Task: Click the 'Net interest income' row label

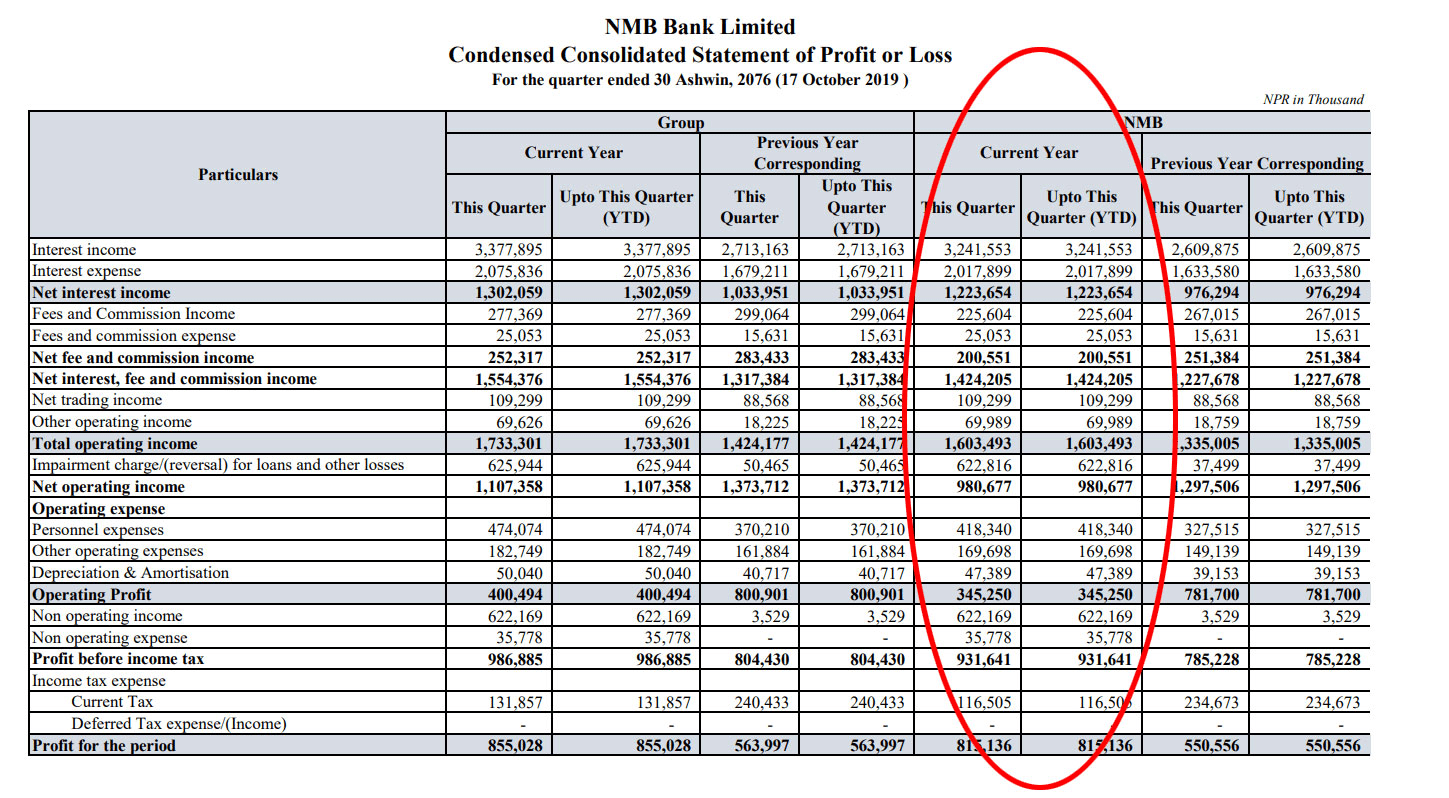Action: pyautogui.click(x=101, y=293)
